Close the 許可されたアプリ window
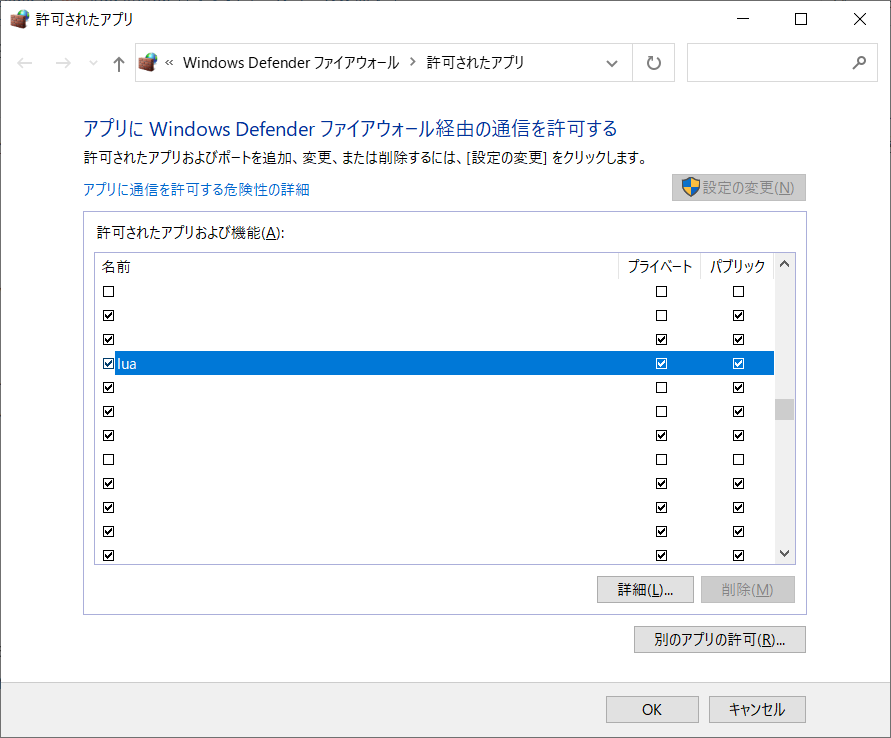Screen dimensions: 891x738 (860, 19)
